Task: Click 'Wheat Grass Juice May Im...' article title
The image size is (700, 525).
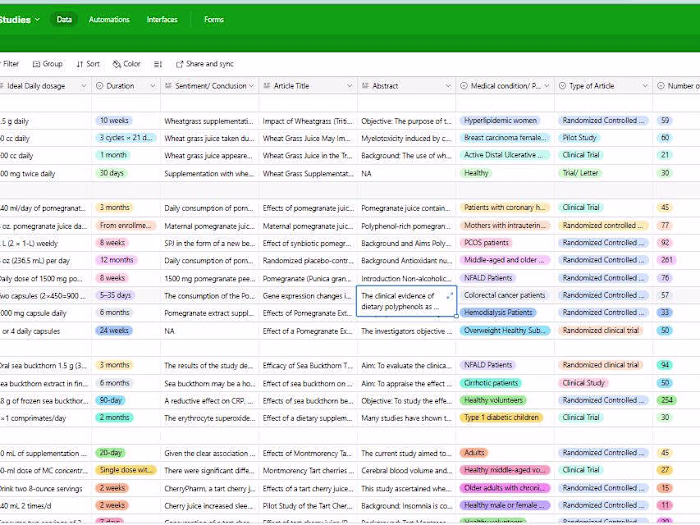Action: tap(308, 138)
